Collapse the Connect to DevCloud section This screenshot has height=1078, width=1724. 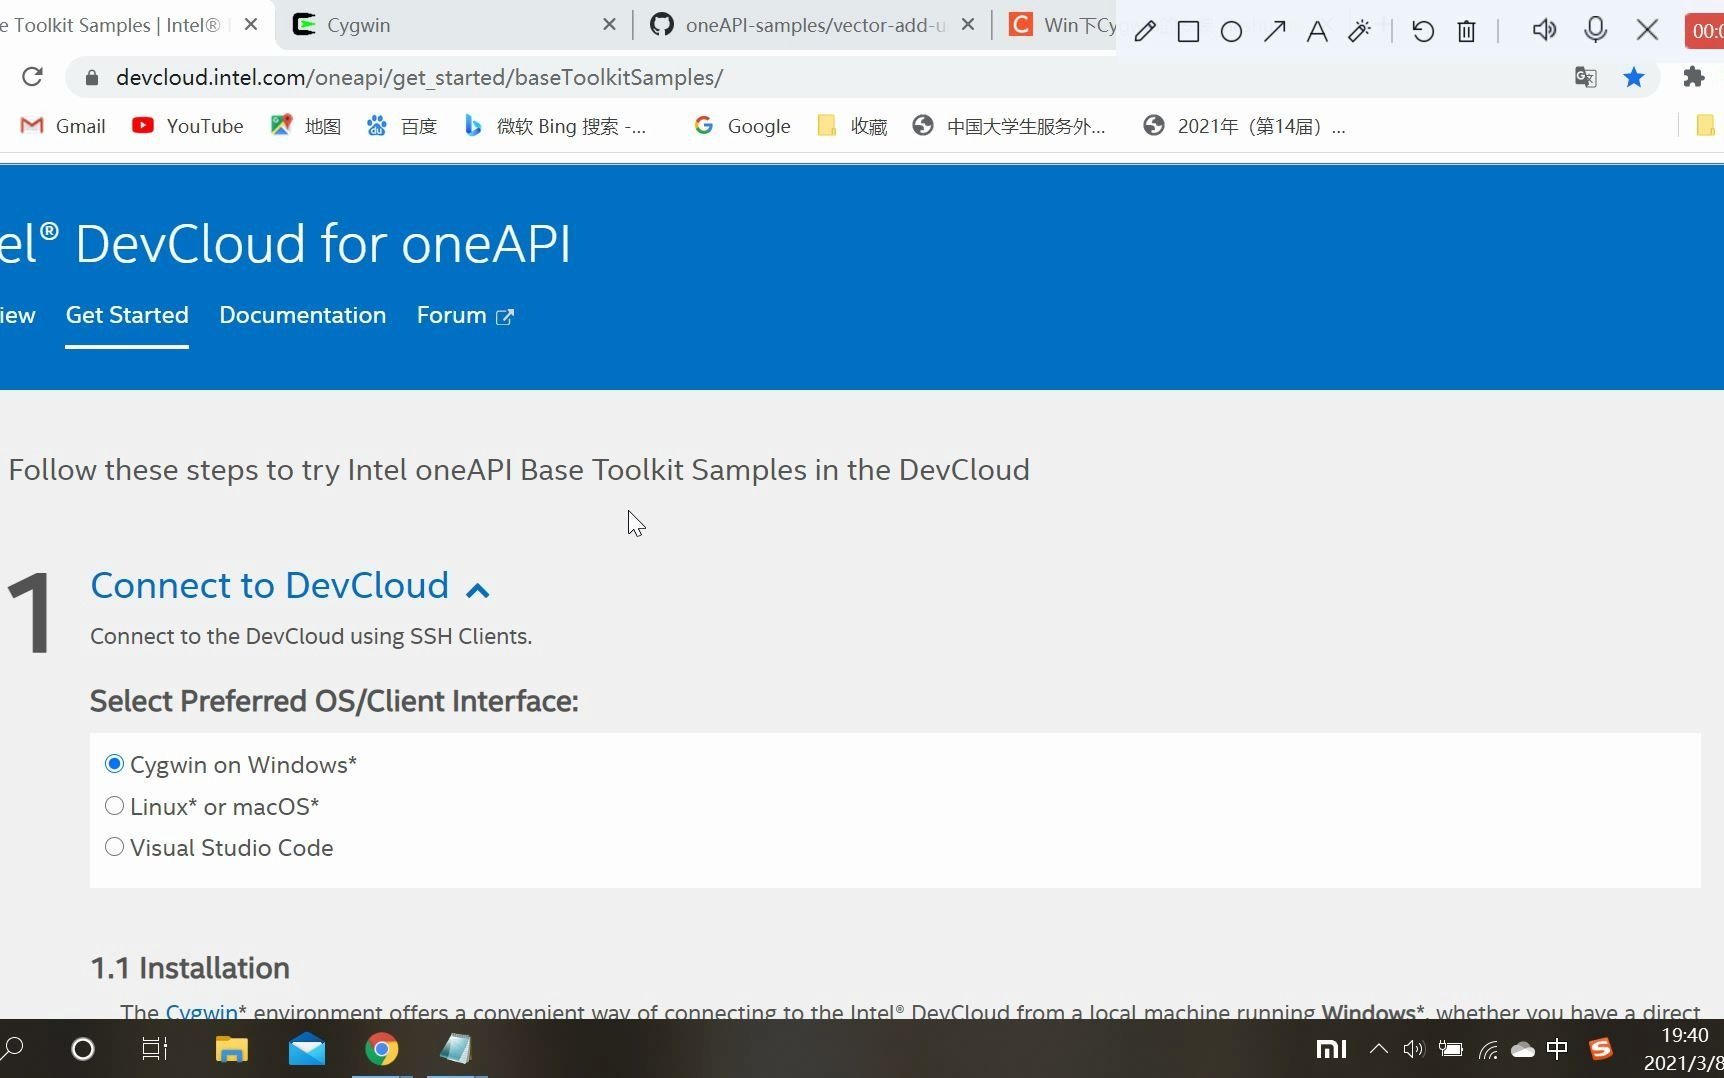coord(478,590)
